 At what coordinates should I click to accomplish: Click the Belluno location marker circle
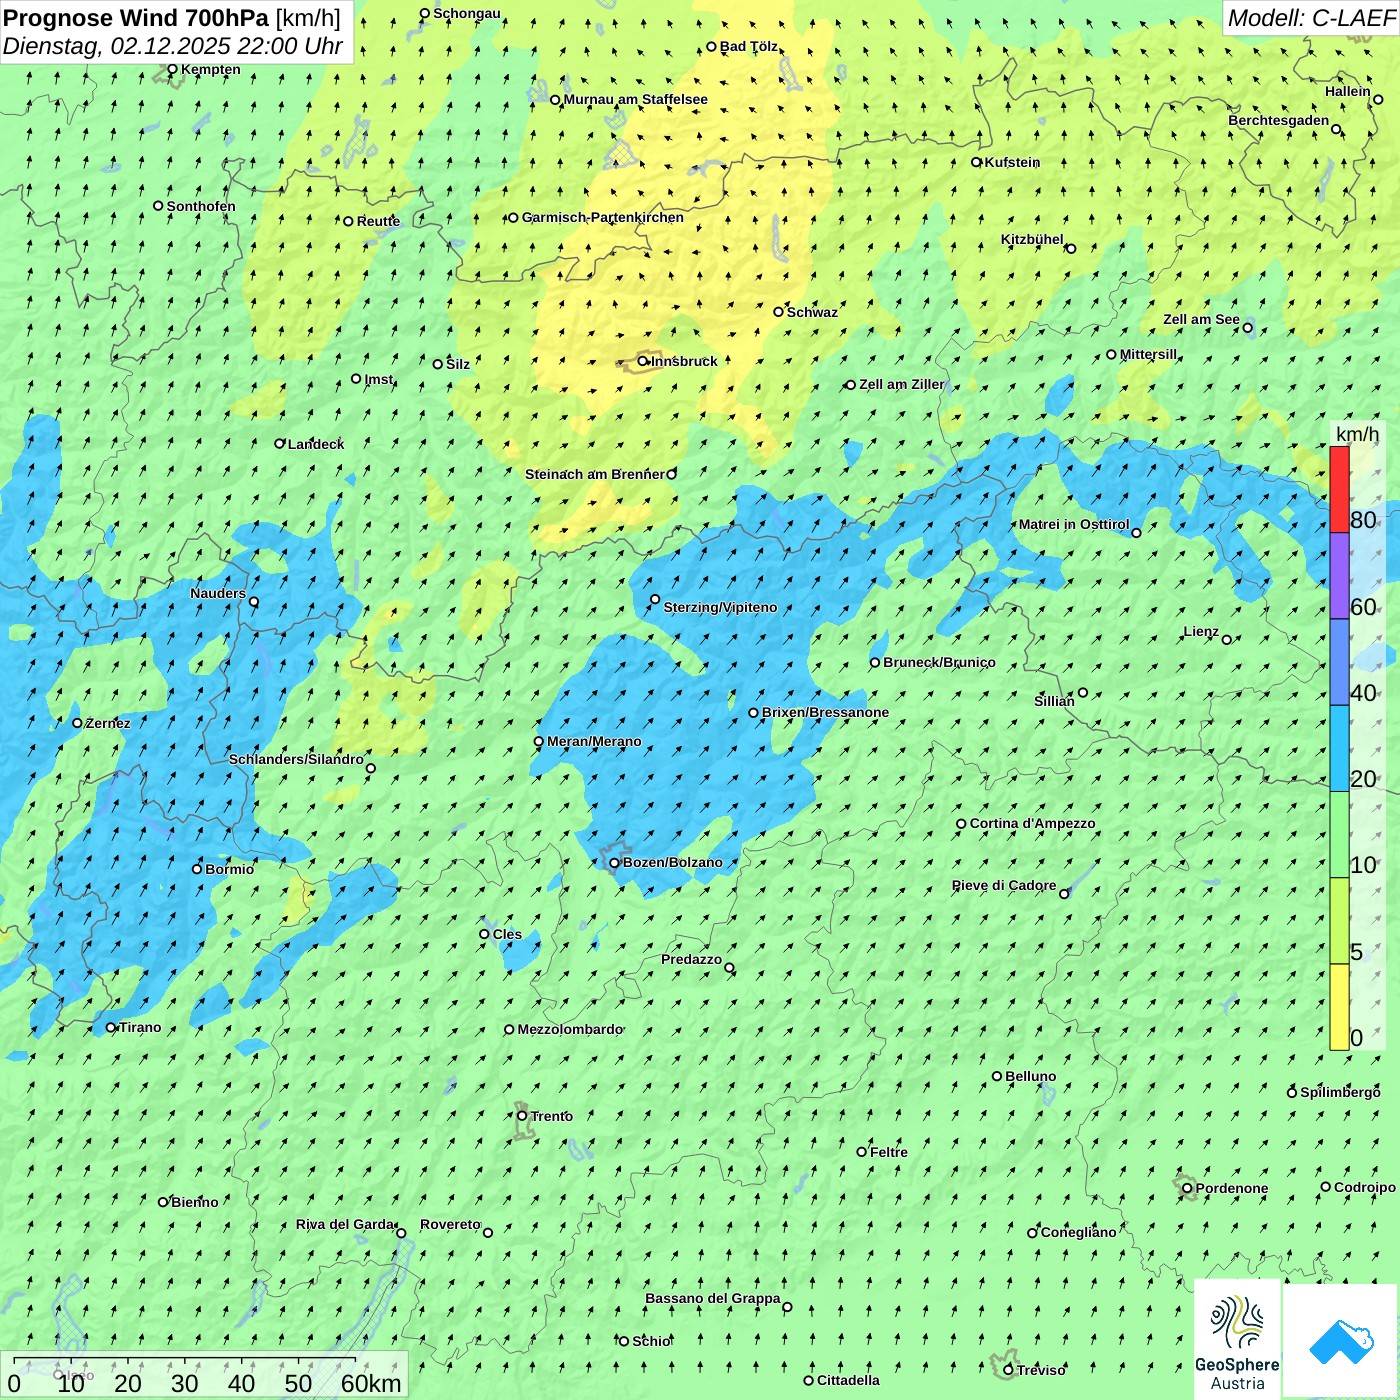(997, 1076)
